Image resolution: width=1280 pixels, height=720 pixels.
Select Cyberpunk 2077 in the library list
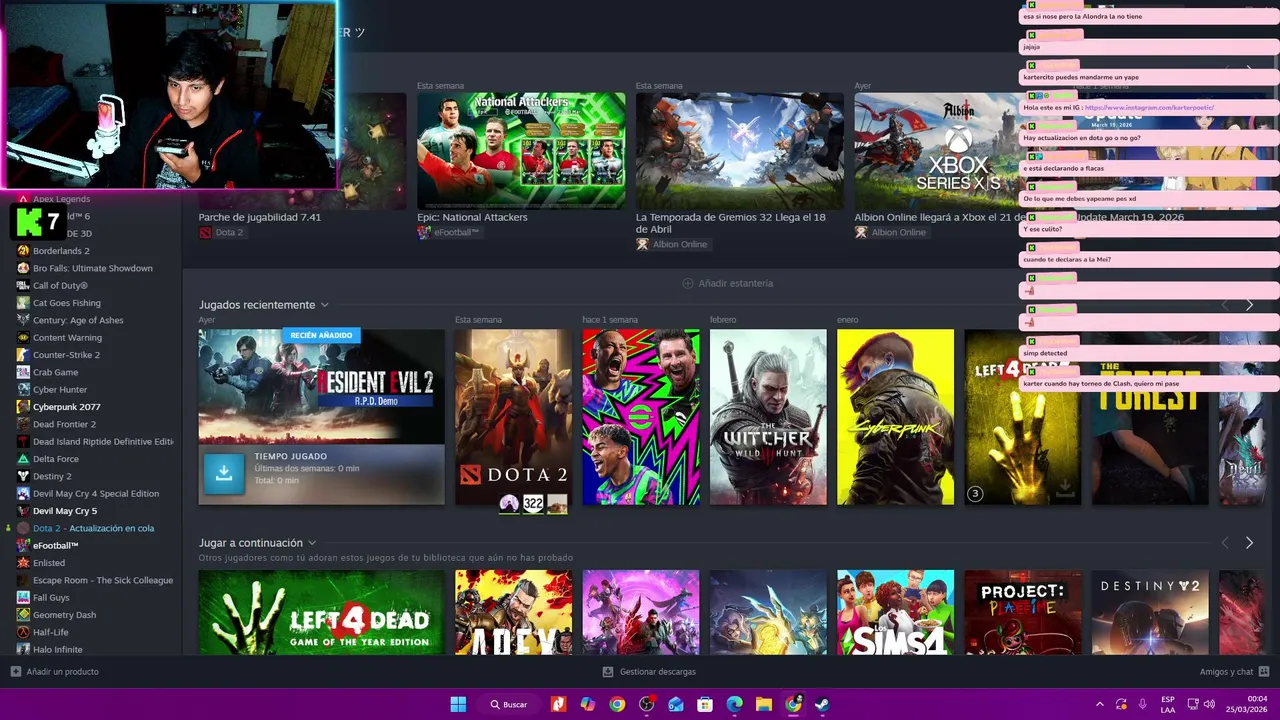pos(67,407)
